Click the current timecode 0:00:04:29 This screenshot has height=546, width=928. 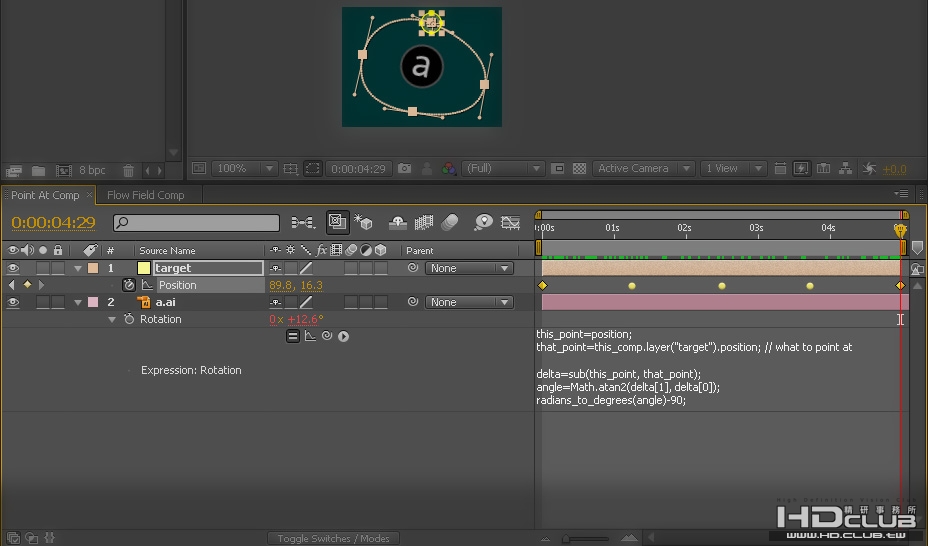53,222
